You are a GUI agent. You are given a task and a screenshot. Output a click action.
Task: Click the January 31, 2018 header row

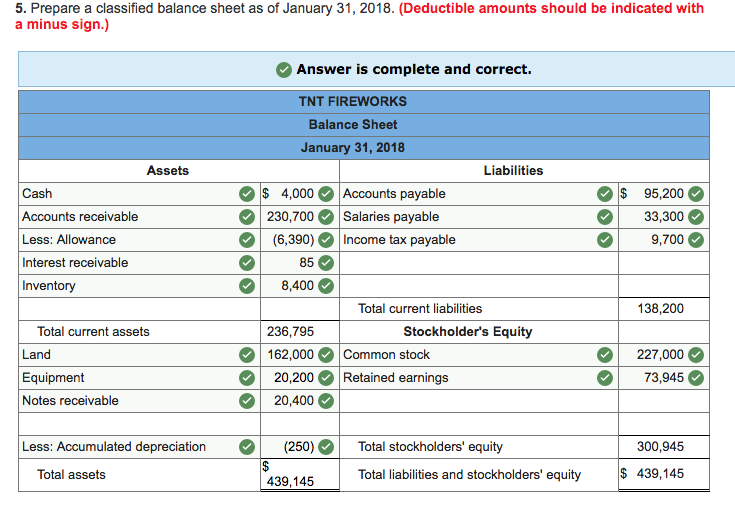tap(364, 148)
